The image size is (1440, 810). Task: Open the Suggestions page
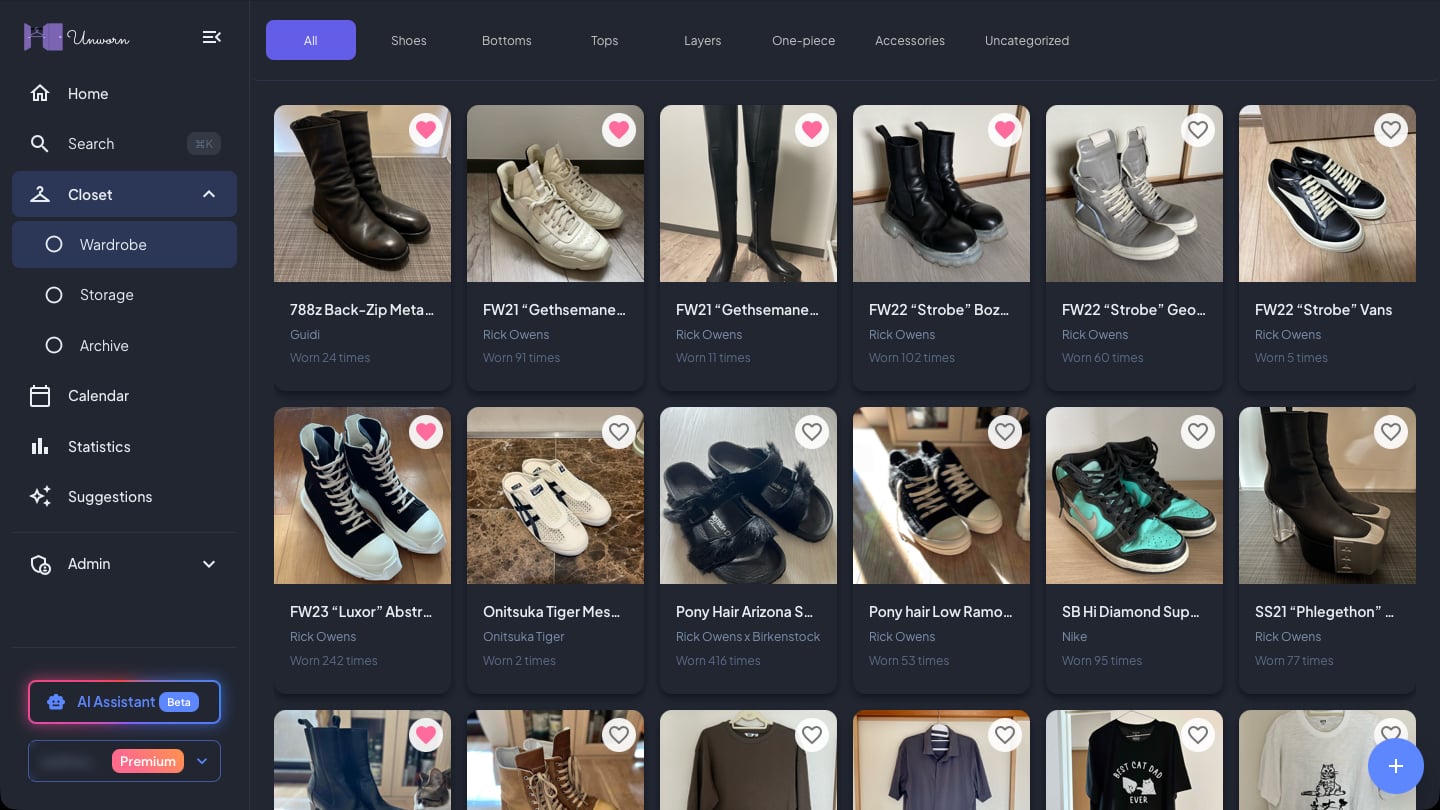point(124,497)
